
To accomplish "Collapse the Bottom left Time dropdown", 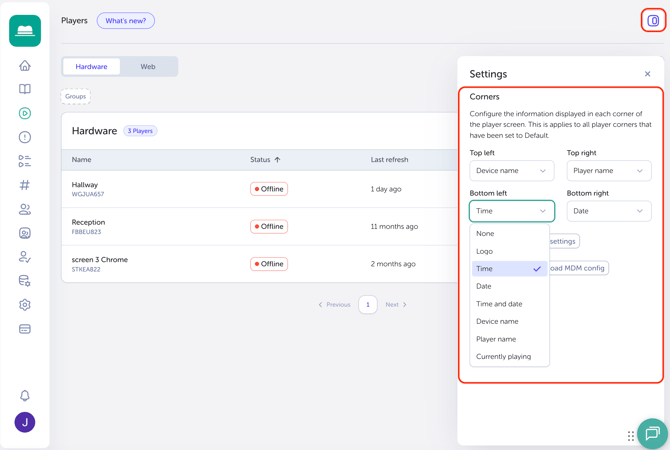I will coord(512,211).
